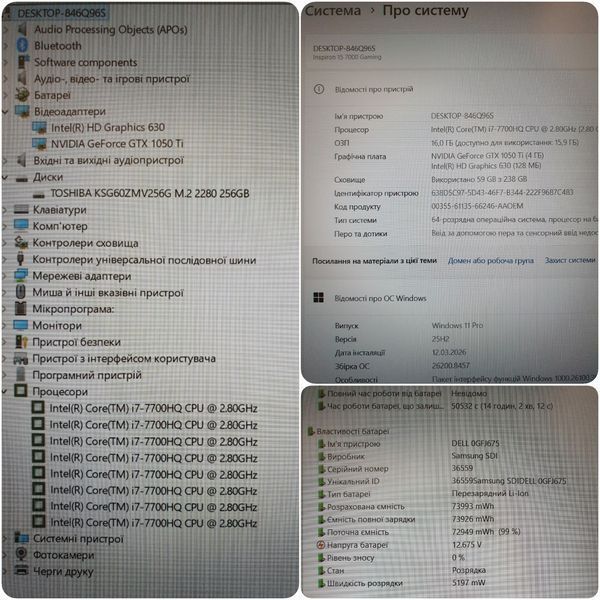This screenshot has height=600, width=600.
Task: Collapse the Диски tree node
Action: (5, 178)
